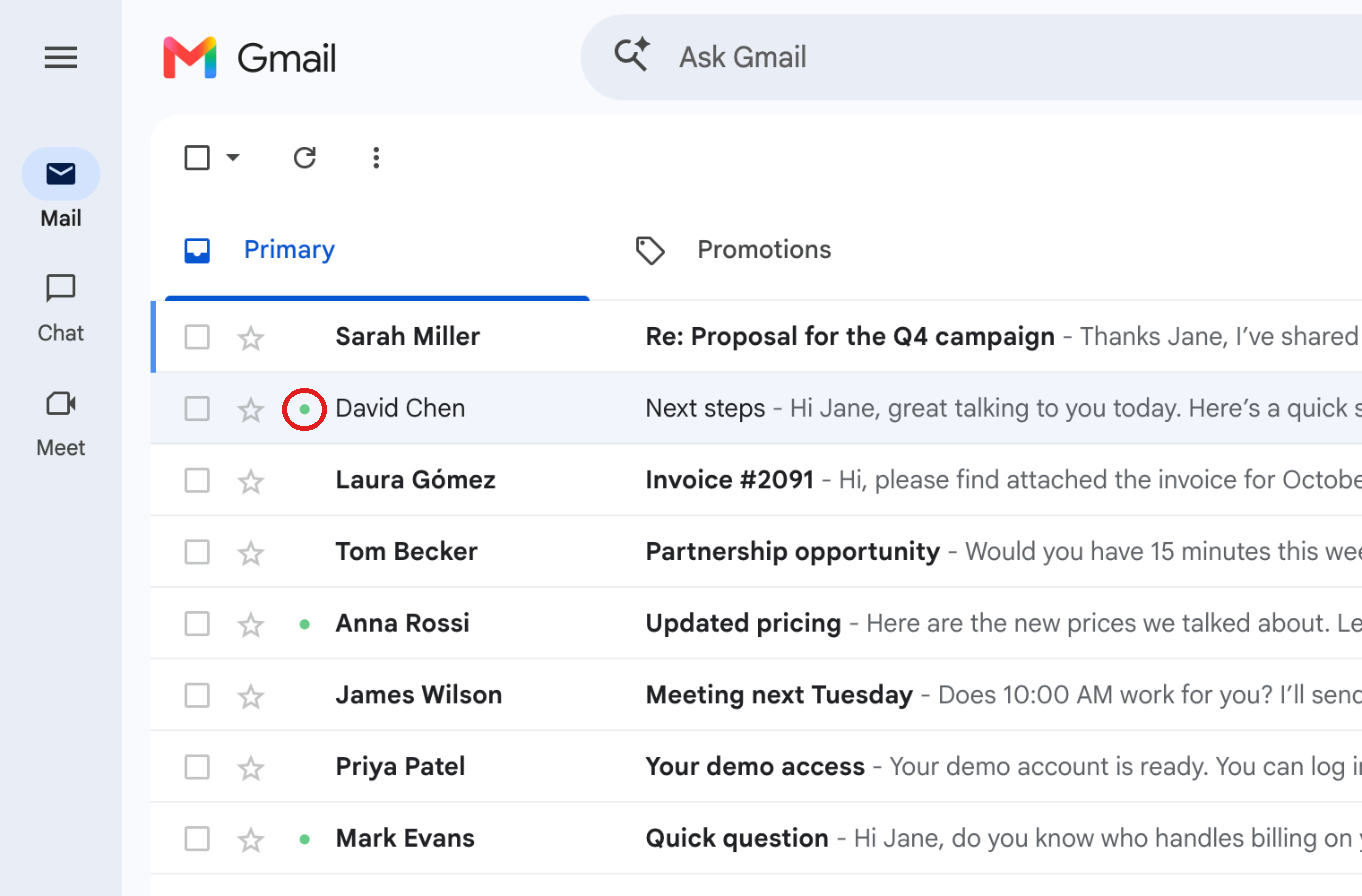Click the green dot beside Mark Evans
This screenshot has height=896, width=1362.
tap(305, 839)
